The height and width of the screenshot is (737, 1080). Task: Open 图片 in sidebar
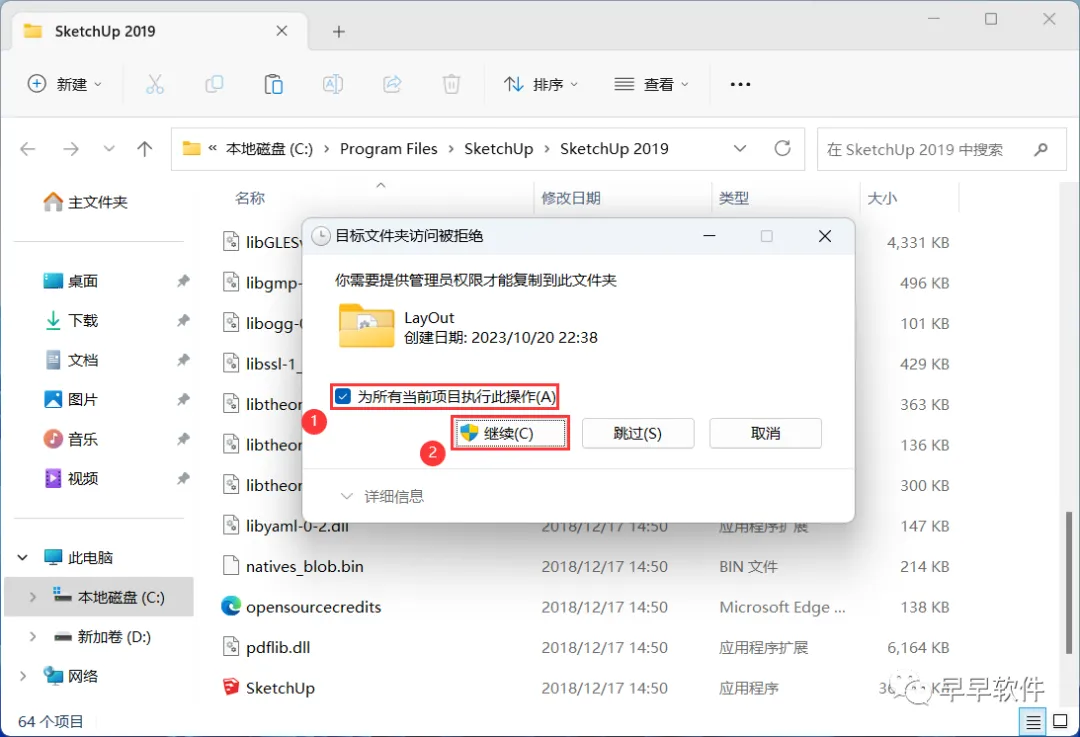coord(71,399)
